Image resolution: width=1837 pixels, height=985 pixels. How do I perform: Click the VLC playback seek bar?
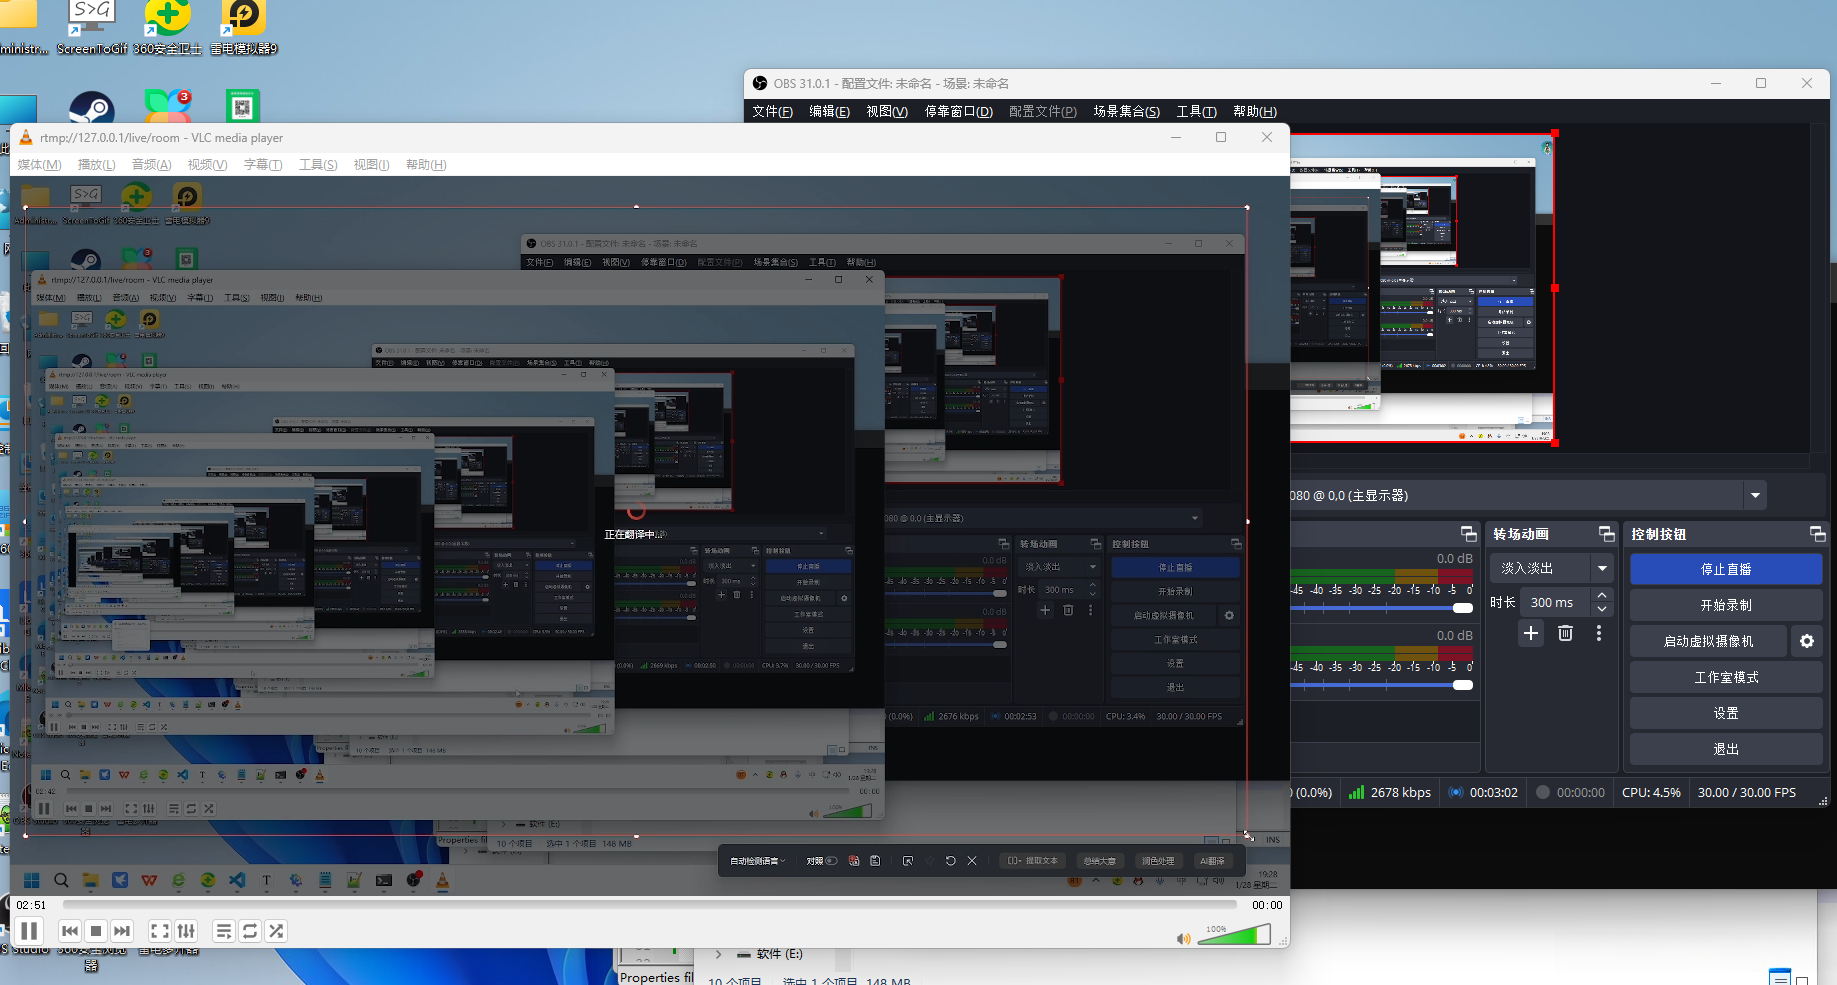(x=650, y=905)
